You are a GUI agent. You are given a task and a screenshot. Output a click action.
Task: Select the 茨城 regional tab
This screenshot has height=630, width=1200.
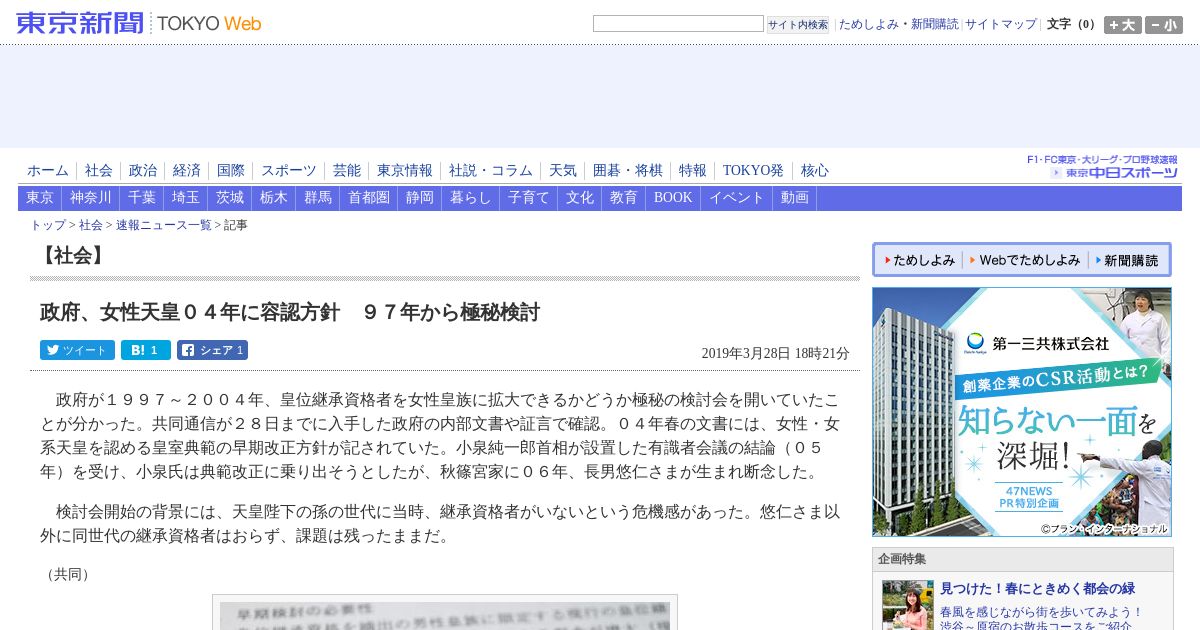click(x=230, y=198)
